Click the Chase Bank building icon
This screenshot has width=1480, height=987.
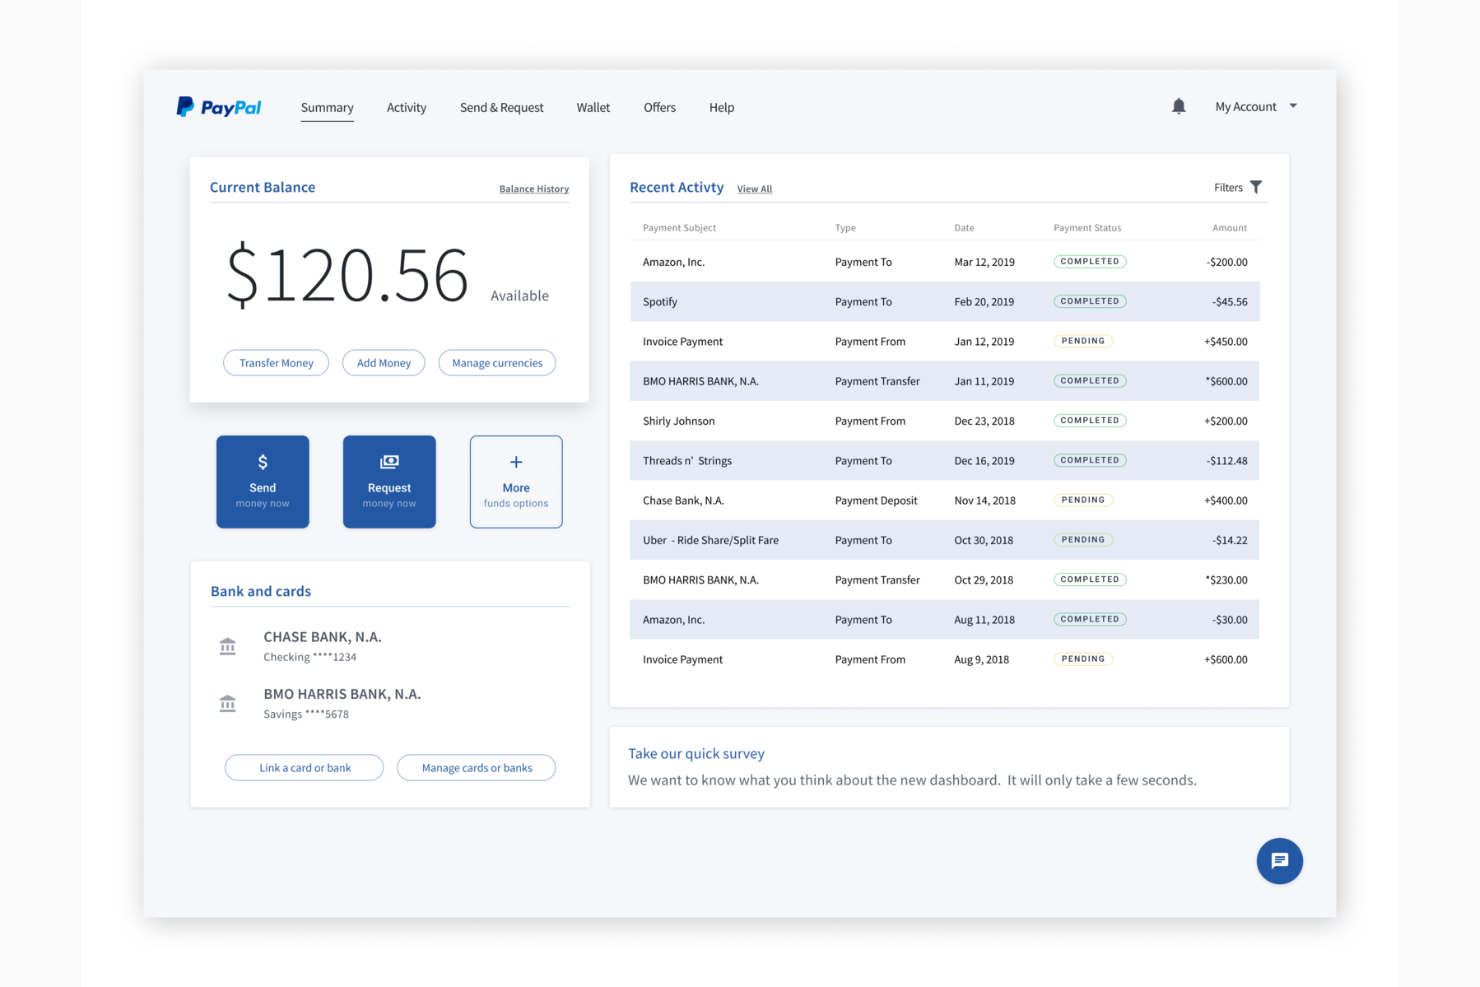pos(228,646)
